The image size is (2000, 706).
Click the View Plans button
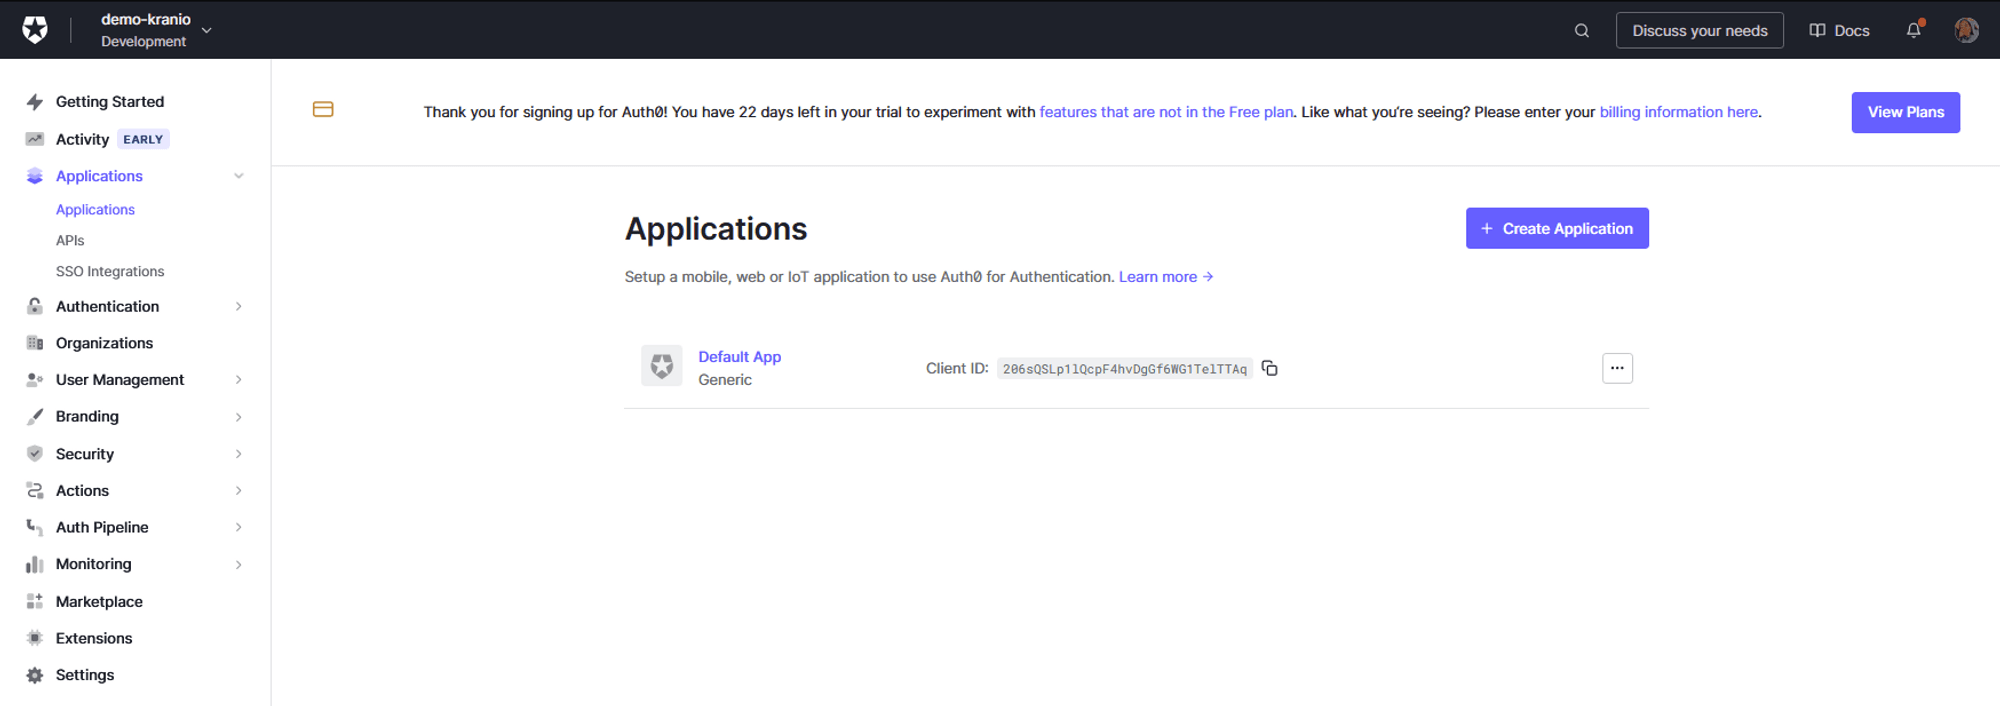[1905, 112]
